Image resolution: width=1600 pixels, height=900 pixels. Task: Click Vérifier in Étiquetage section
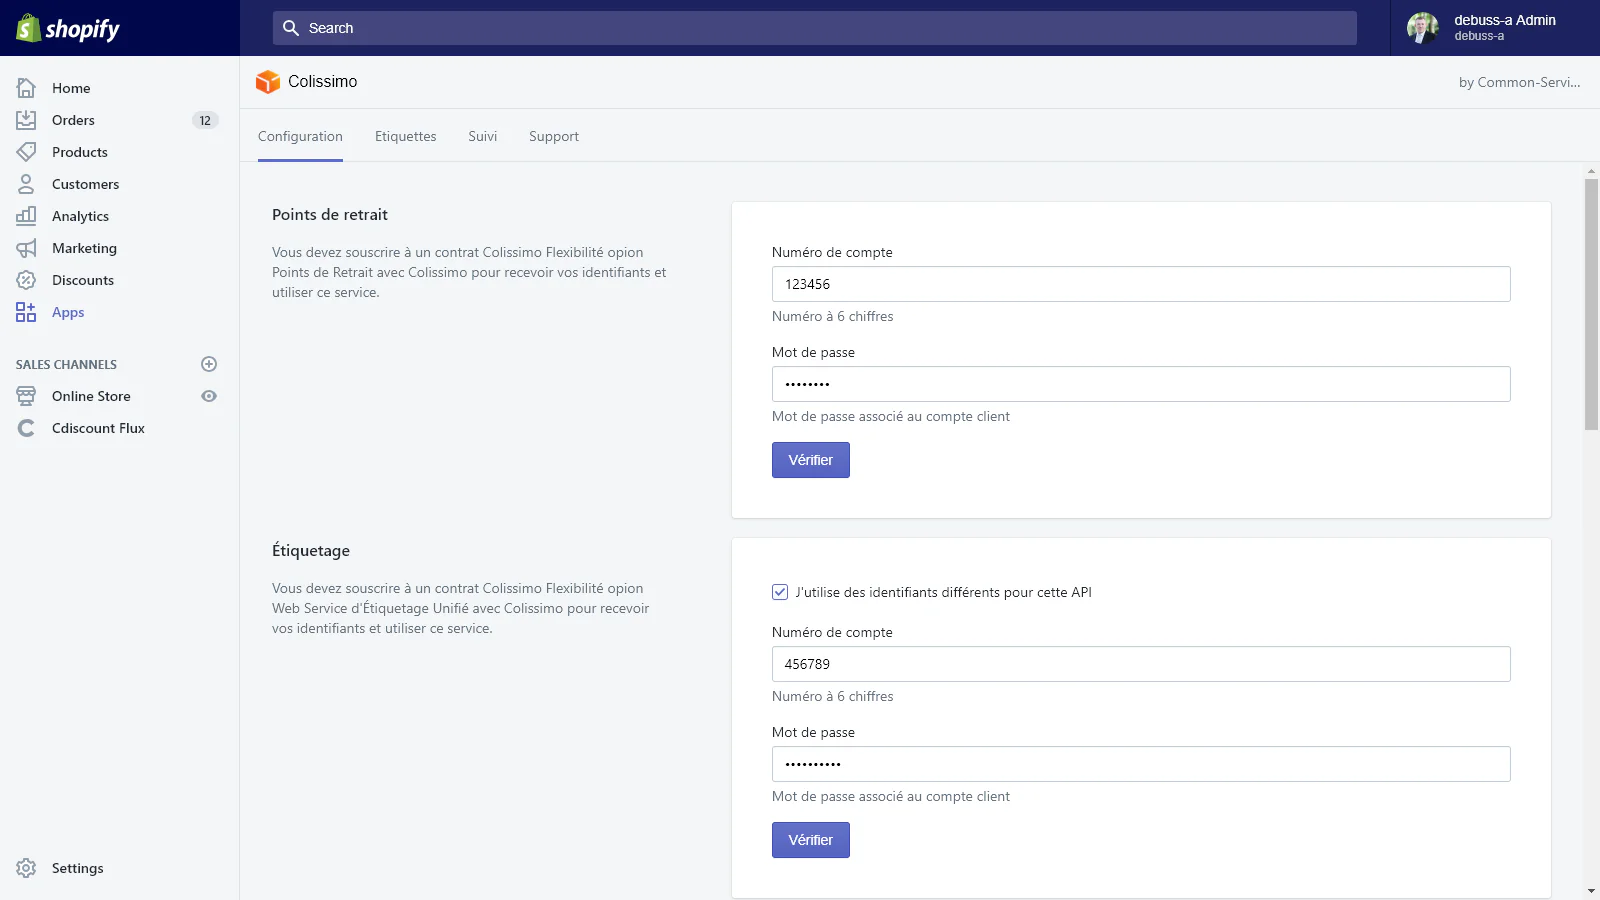(811, 840)
